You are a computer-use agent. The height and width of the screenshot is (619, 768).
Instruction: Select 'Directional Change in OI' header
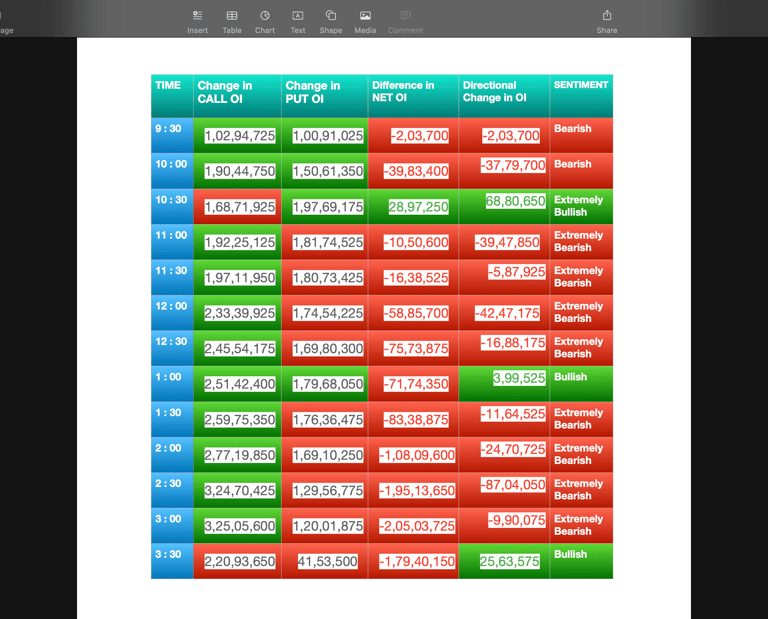tap(504, 96)
